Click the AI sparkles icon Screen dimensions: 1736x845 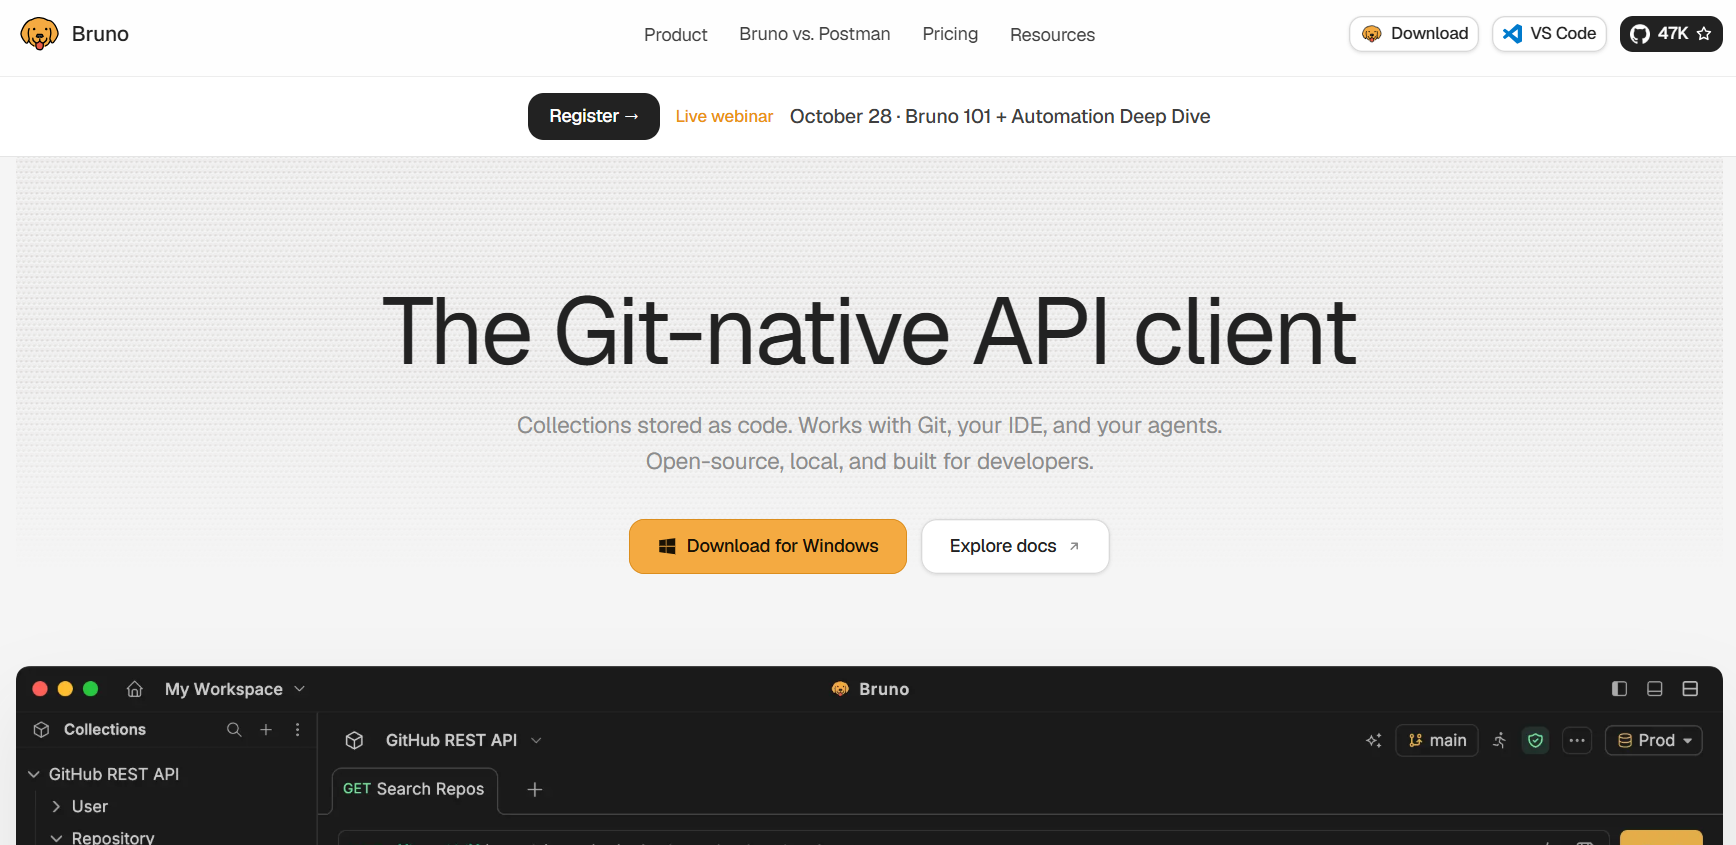(1374, 741)
